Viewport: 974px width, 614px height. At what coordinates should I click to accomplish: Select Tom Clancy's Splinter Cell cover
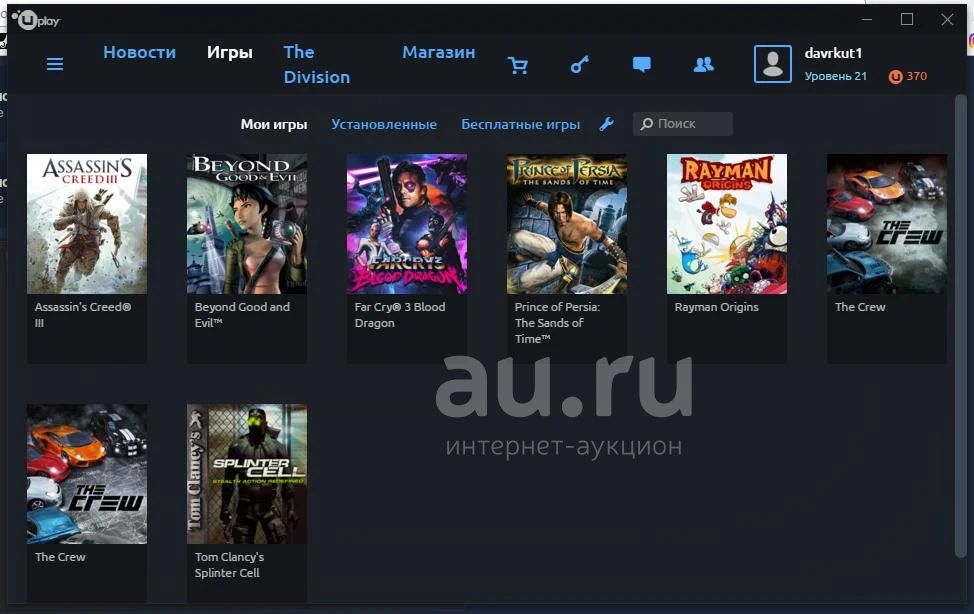point(247,474)
